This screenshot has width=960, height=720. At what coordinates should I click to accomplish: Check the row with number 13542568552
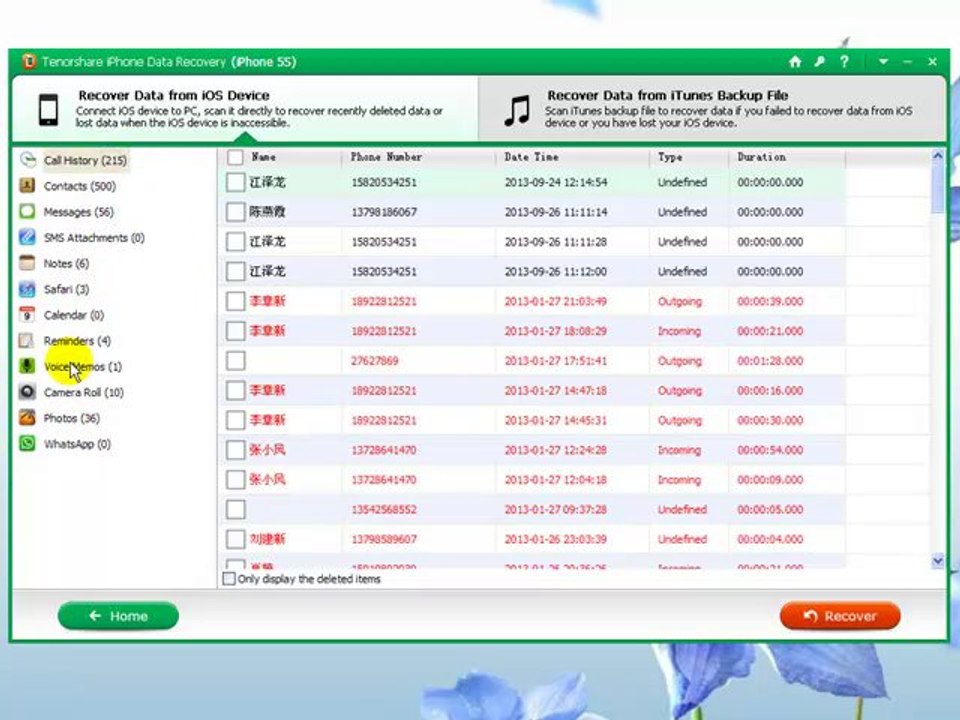click(x=236, y=509)
